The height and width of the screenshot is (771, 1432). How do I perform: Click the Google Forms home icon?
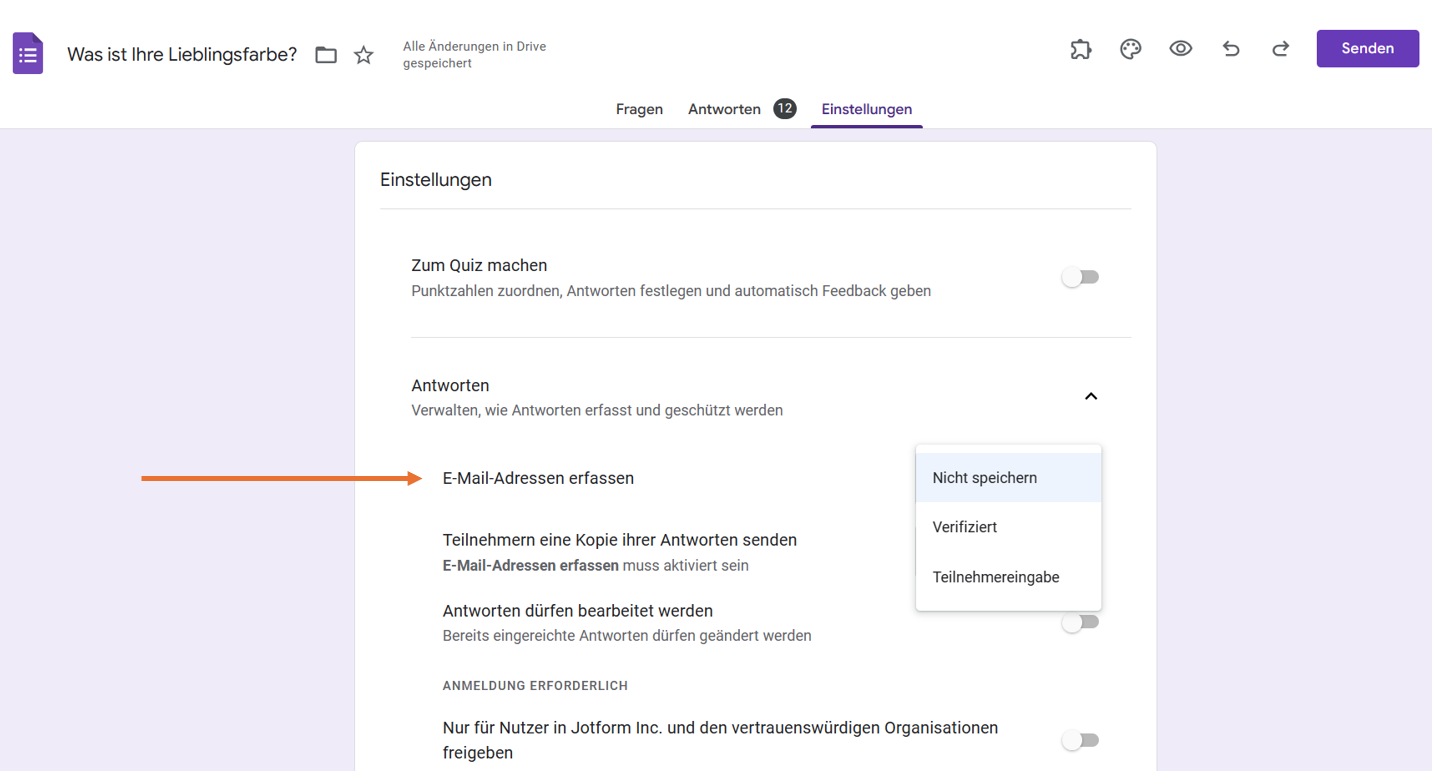coord(28,54)
